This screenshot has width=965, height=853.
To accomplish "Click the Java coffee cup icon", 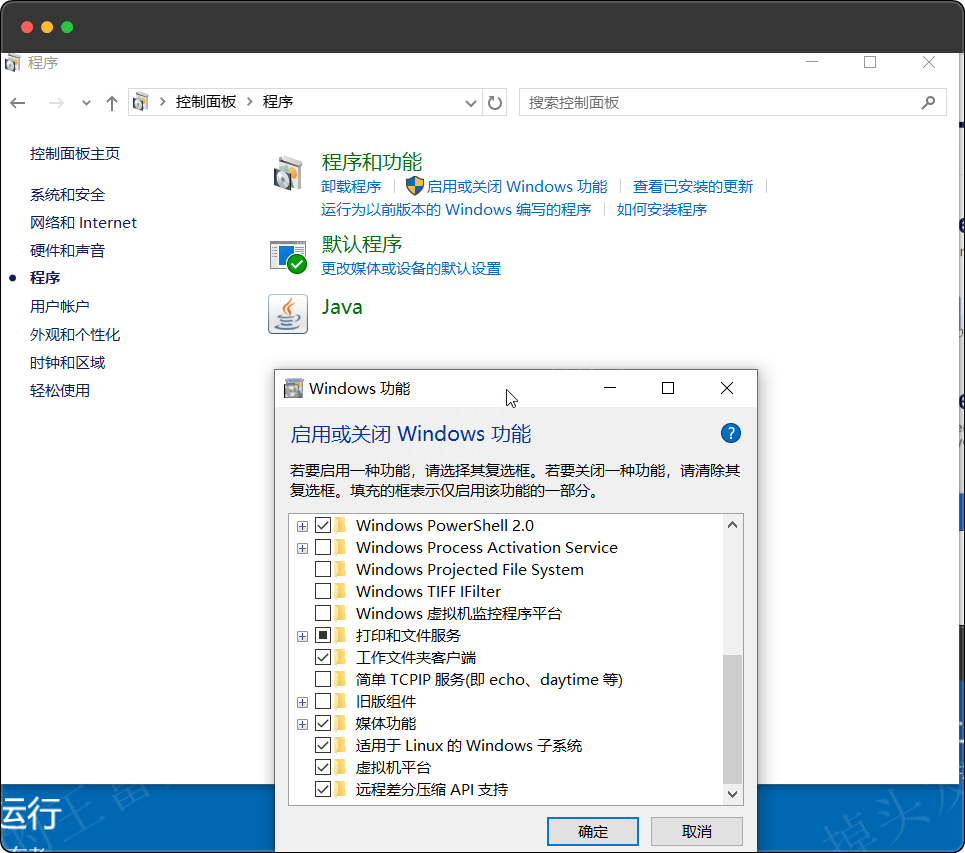I will click(x=287, y=314).
